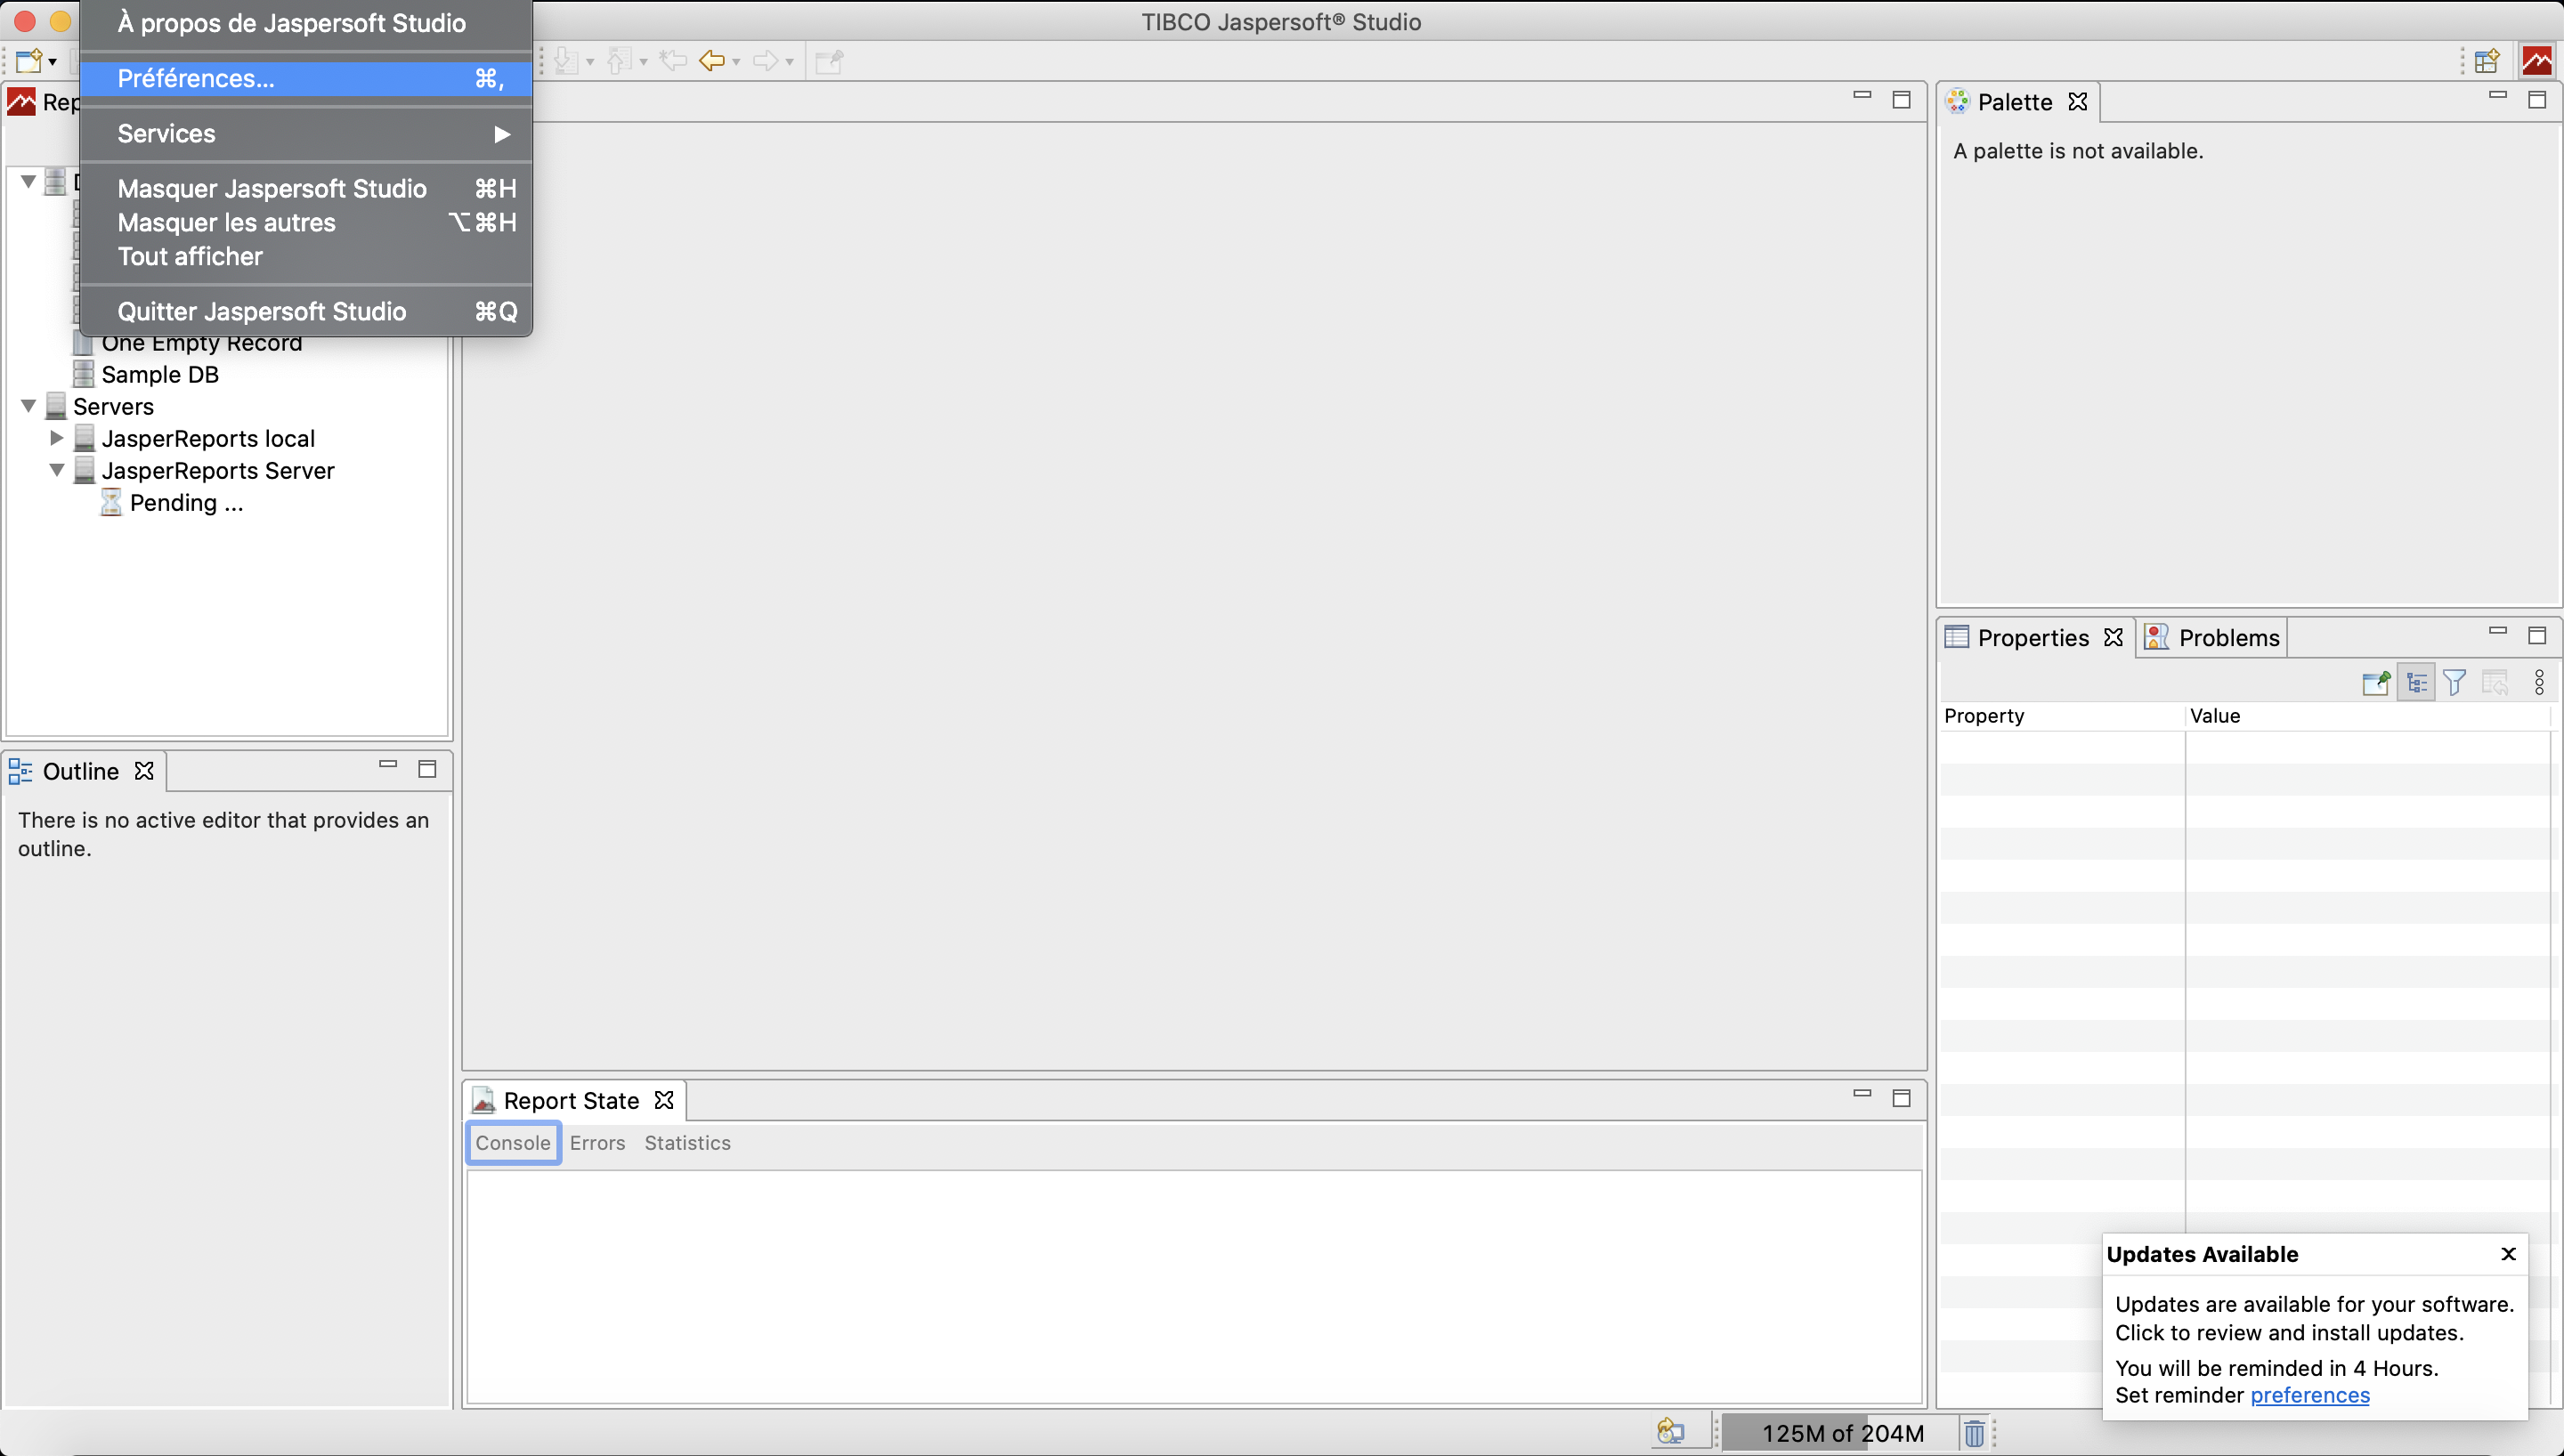Open the Properties view three-dot menu
Image resolution: width=2564 pixels, height=1456 pixels.
2539,683
